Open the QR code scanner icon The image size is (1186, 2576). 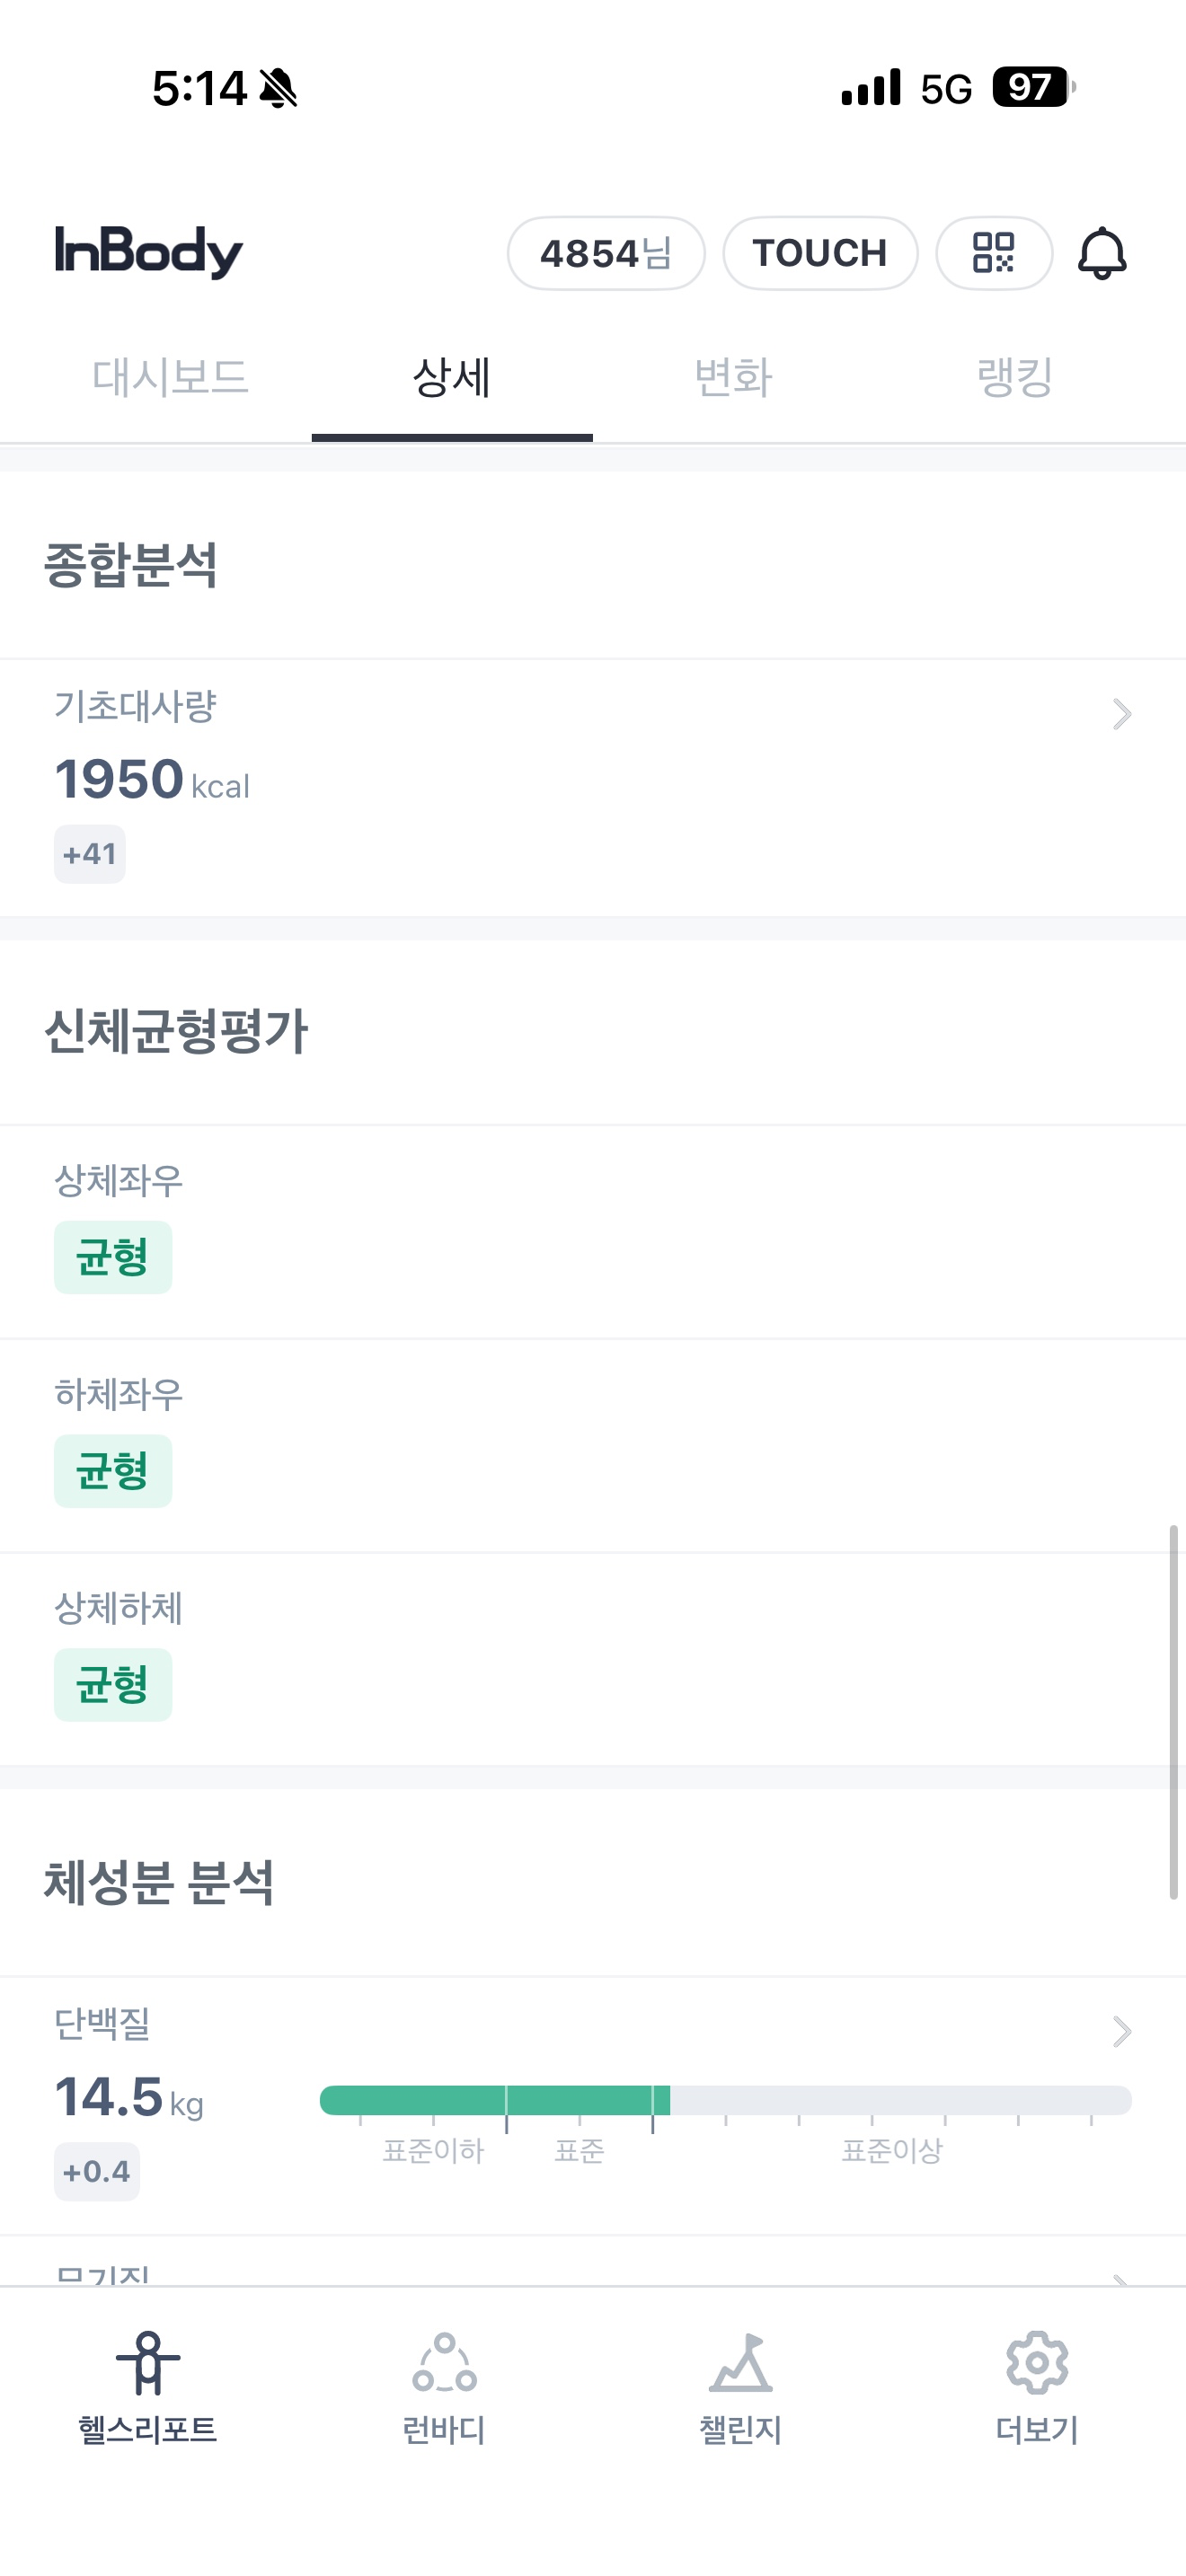[993, 253]
